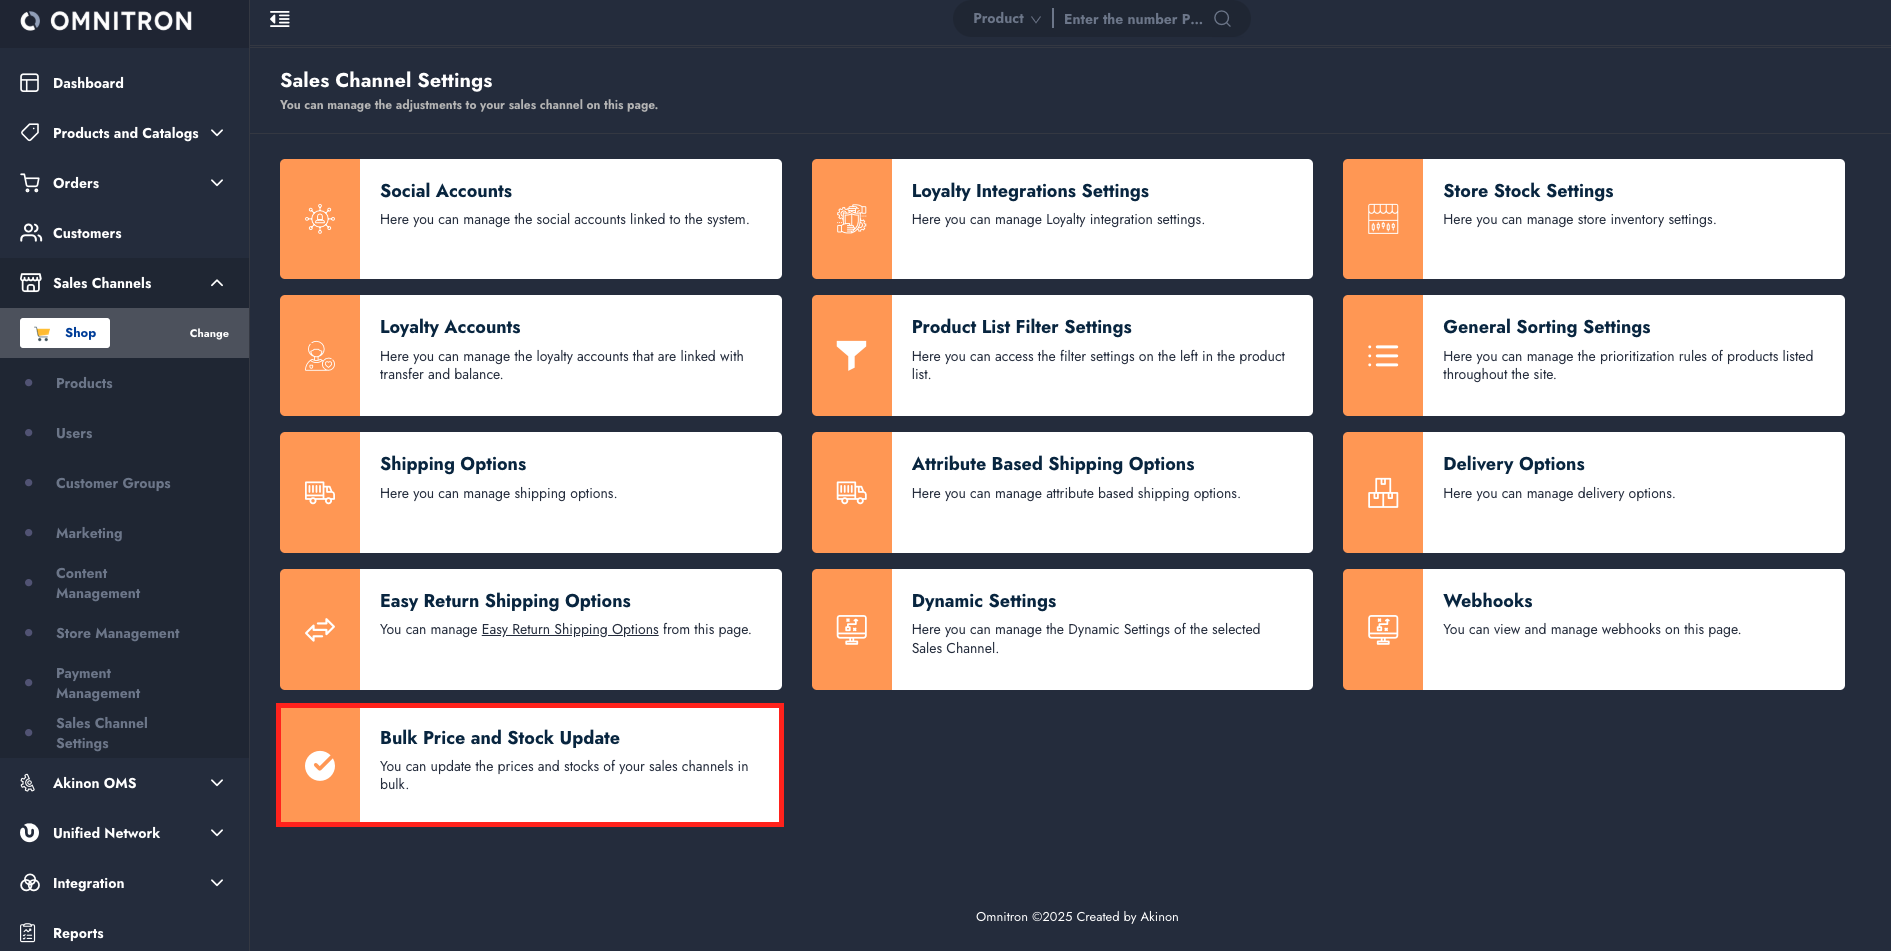
Task: Click the Product List Filter funnel icon
Action: pos(851,355)
